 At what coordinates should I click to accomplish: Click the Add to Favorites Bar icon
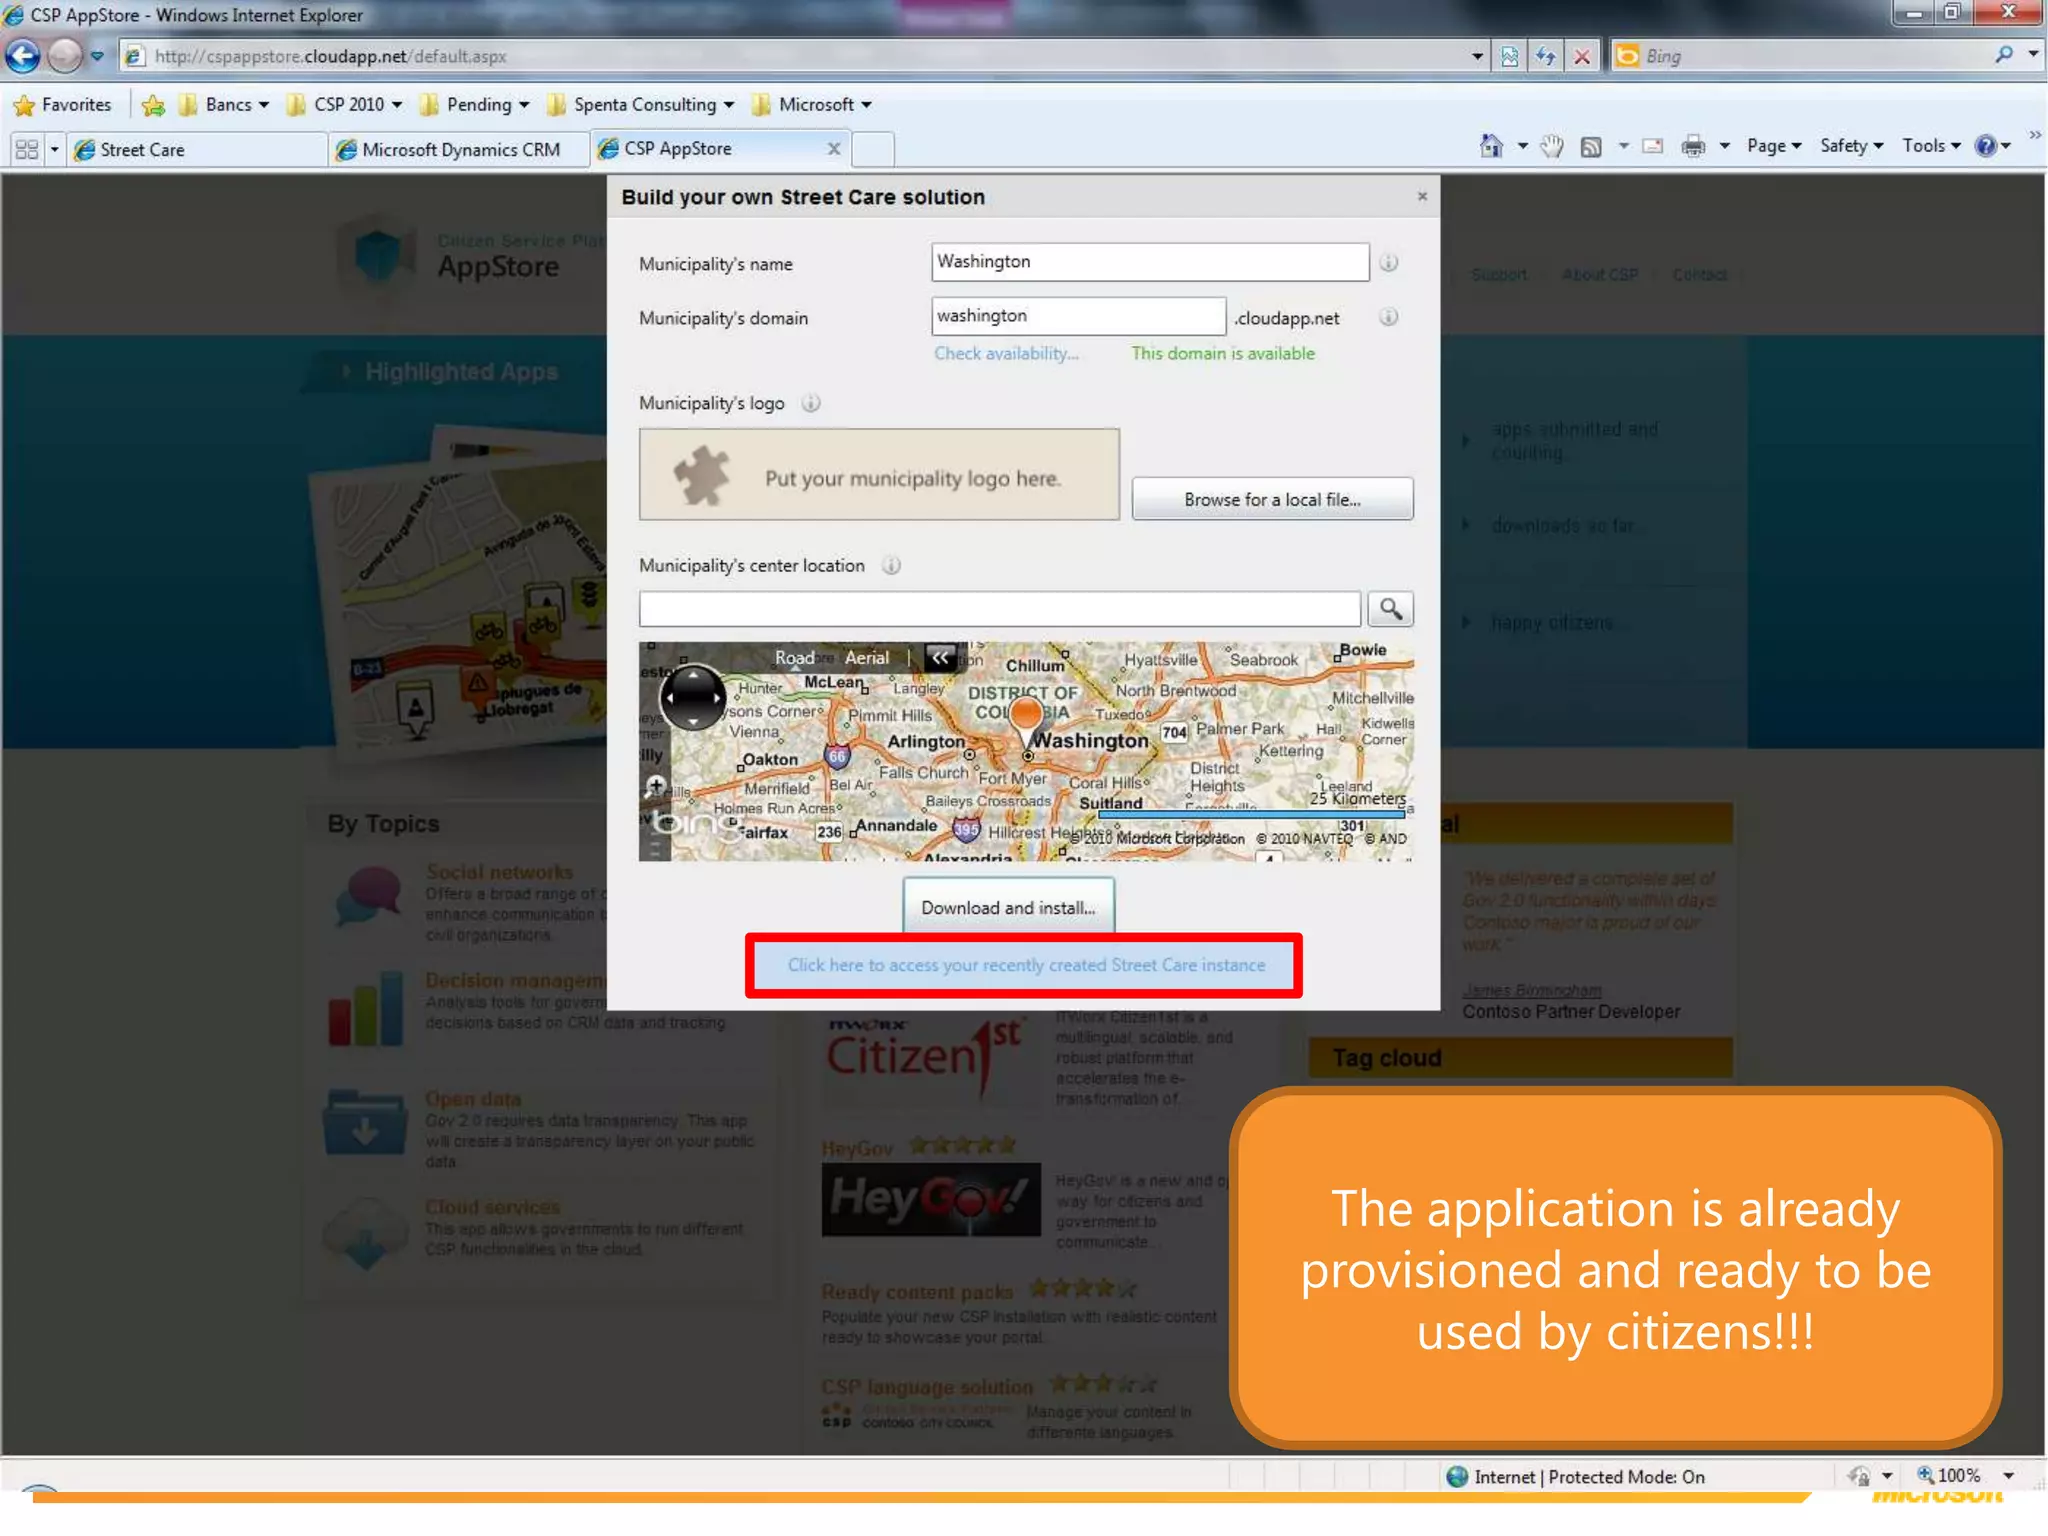(153, 105)
